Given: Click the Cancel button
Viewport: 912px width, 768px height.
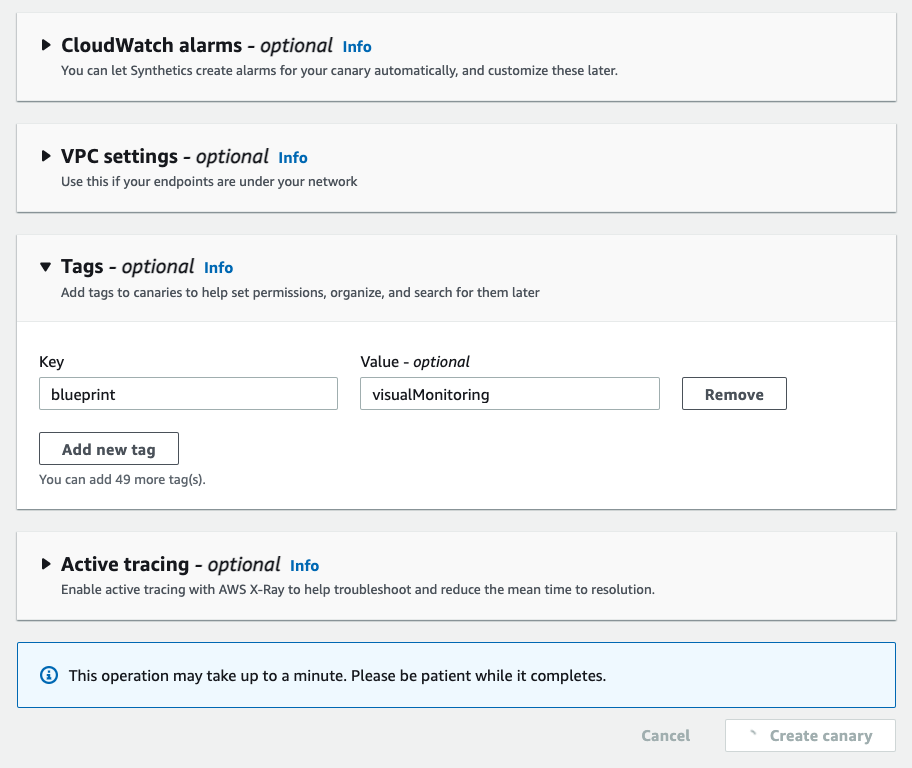Looking at the screenshot, I should [x=665, y=735].
